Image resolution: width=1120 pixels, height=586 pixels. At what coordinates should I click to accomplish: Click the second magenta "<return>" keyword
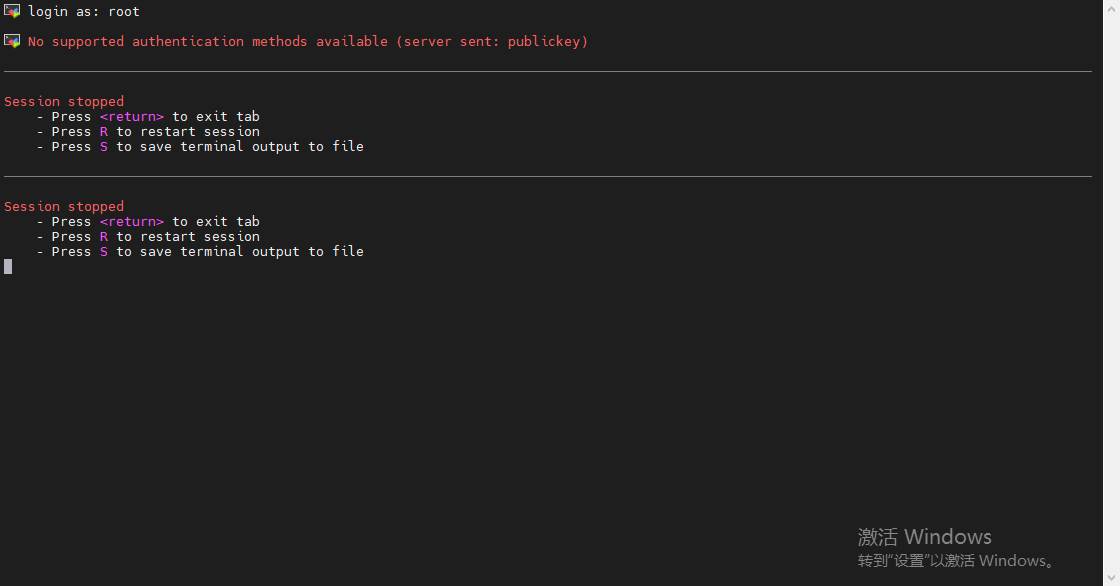coord(131,222)
